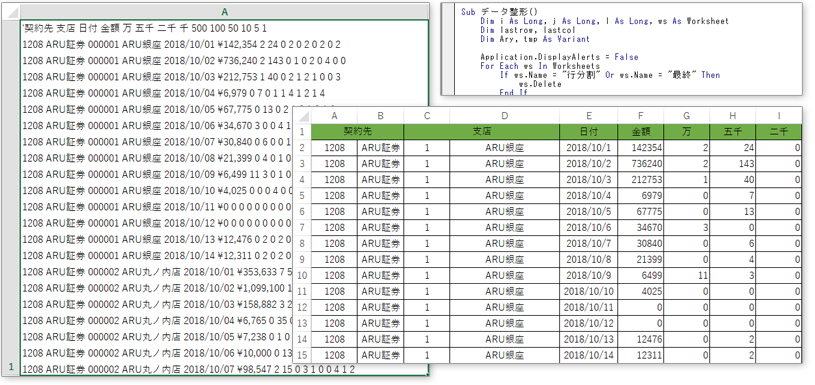This screenshot has height=385, width=815.
Task: Select column D header in right table
Action: [504, 116]
